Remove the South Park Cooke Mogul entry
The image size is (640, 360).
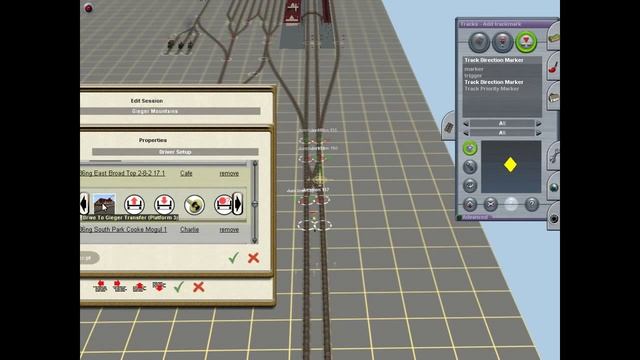click(x=229, y=230)
